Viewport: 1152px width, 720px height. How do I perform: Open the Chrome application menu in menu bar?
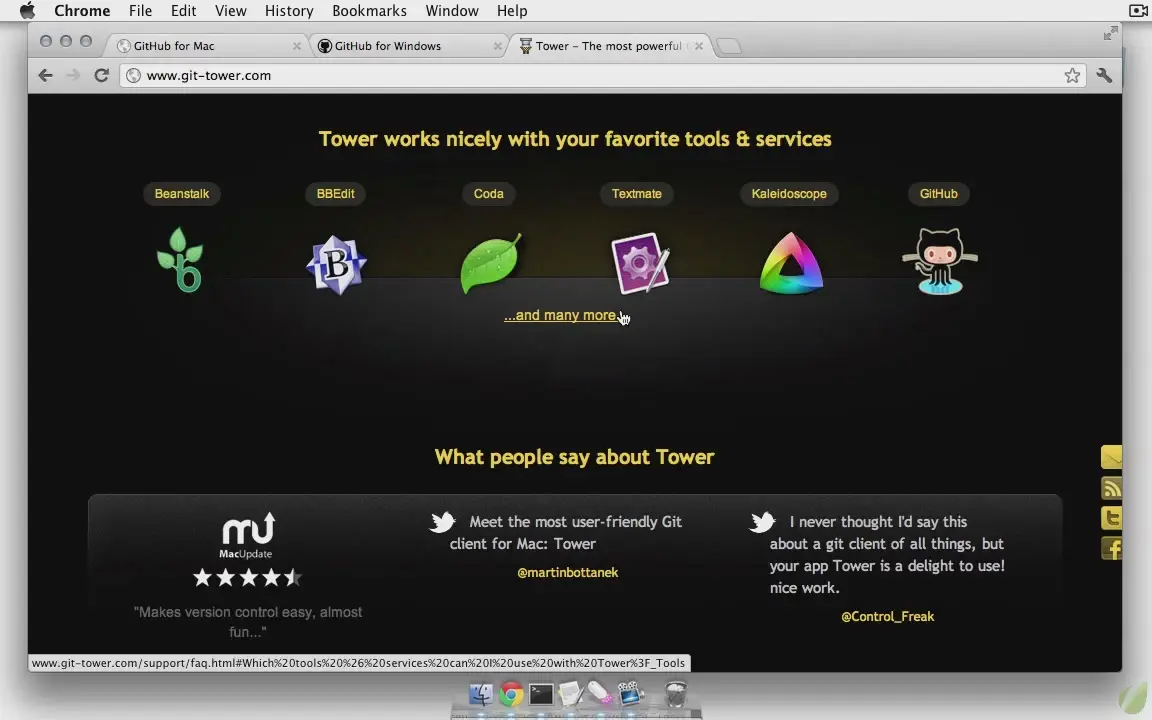coord(82,10)
